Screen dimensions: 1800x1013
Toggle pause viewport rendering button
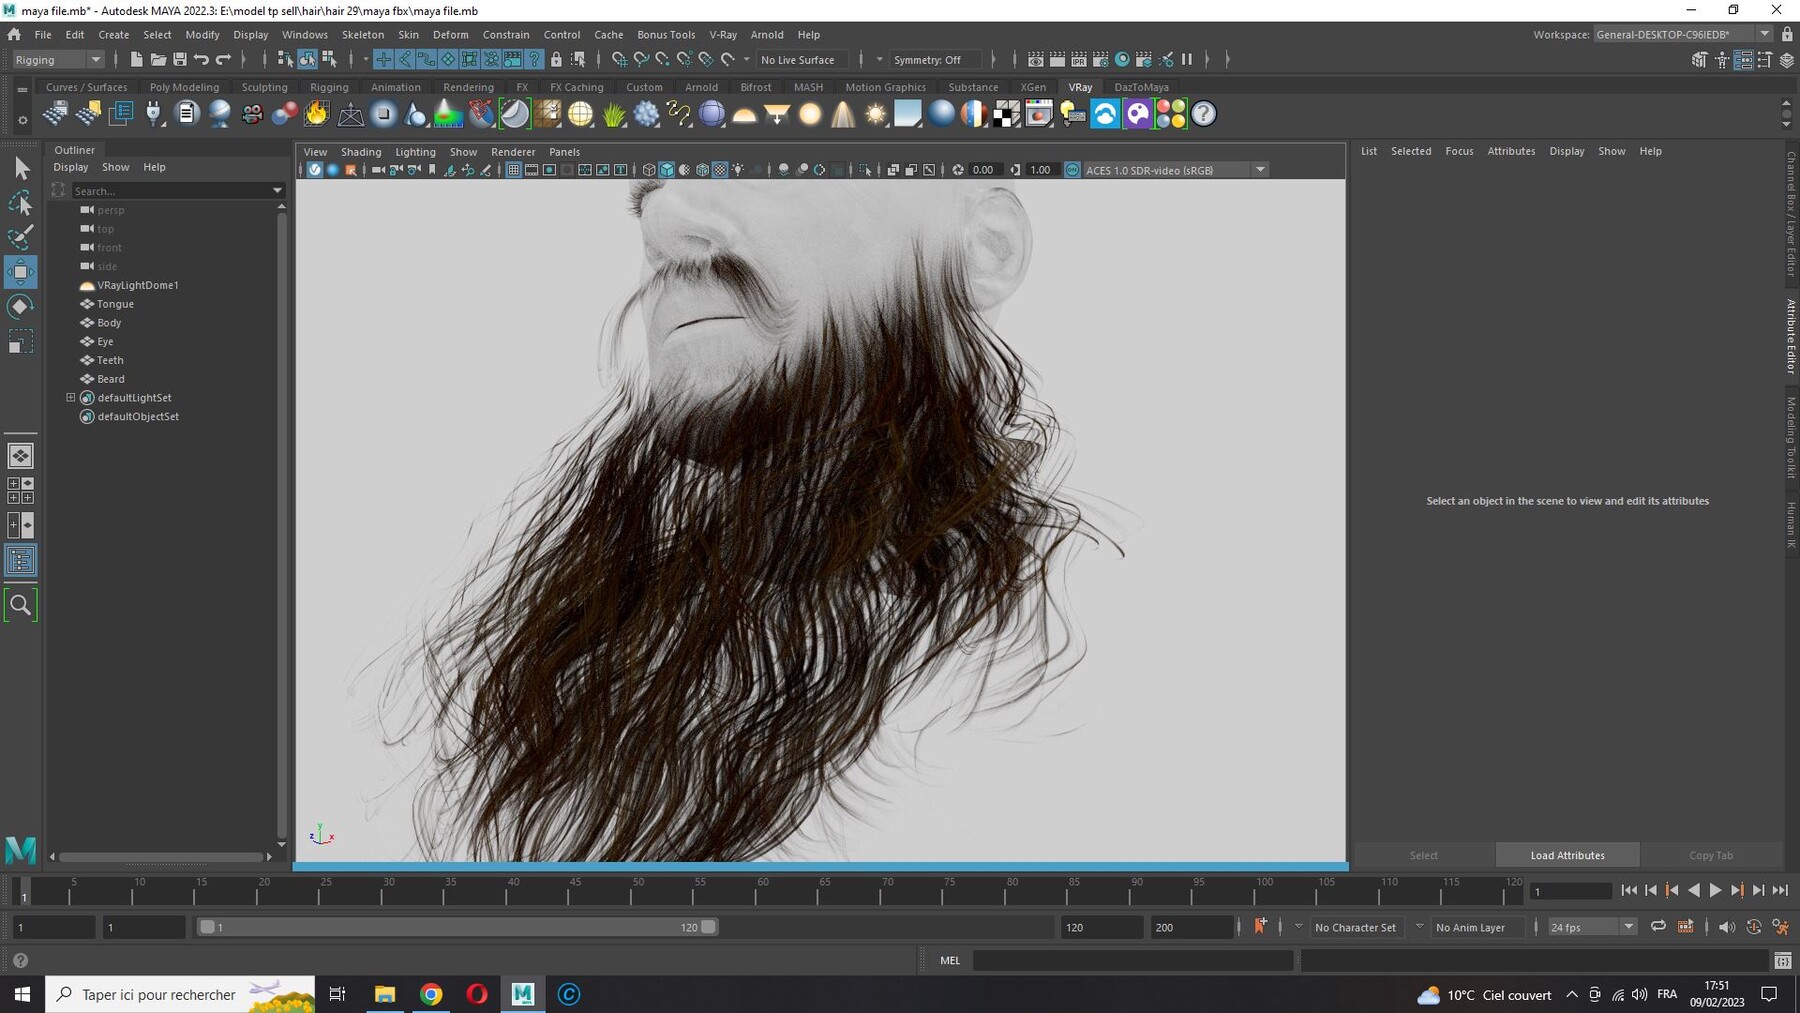1187,60
